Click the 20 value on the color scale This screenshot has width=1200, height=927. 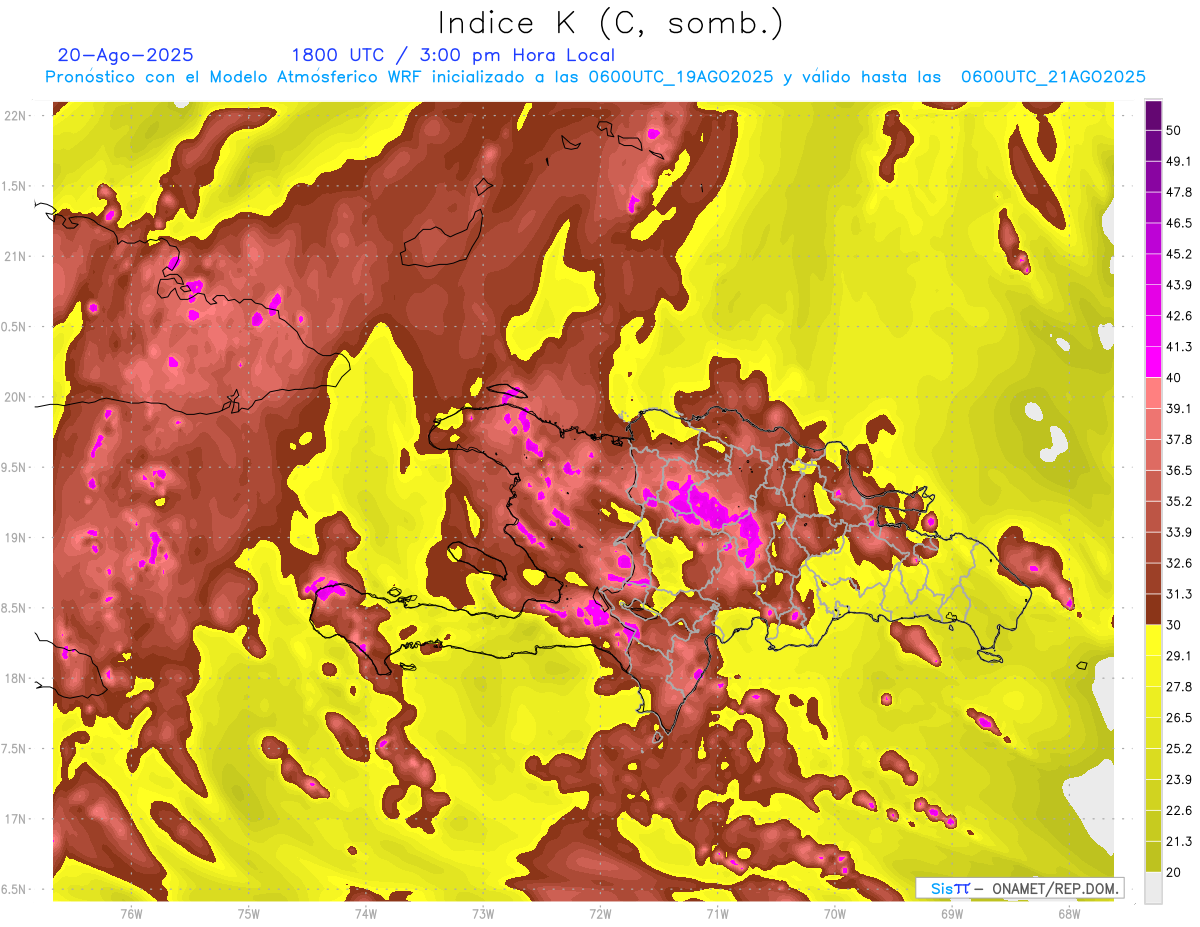pyautogui.click(x=1174, y=871)
